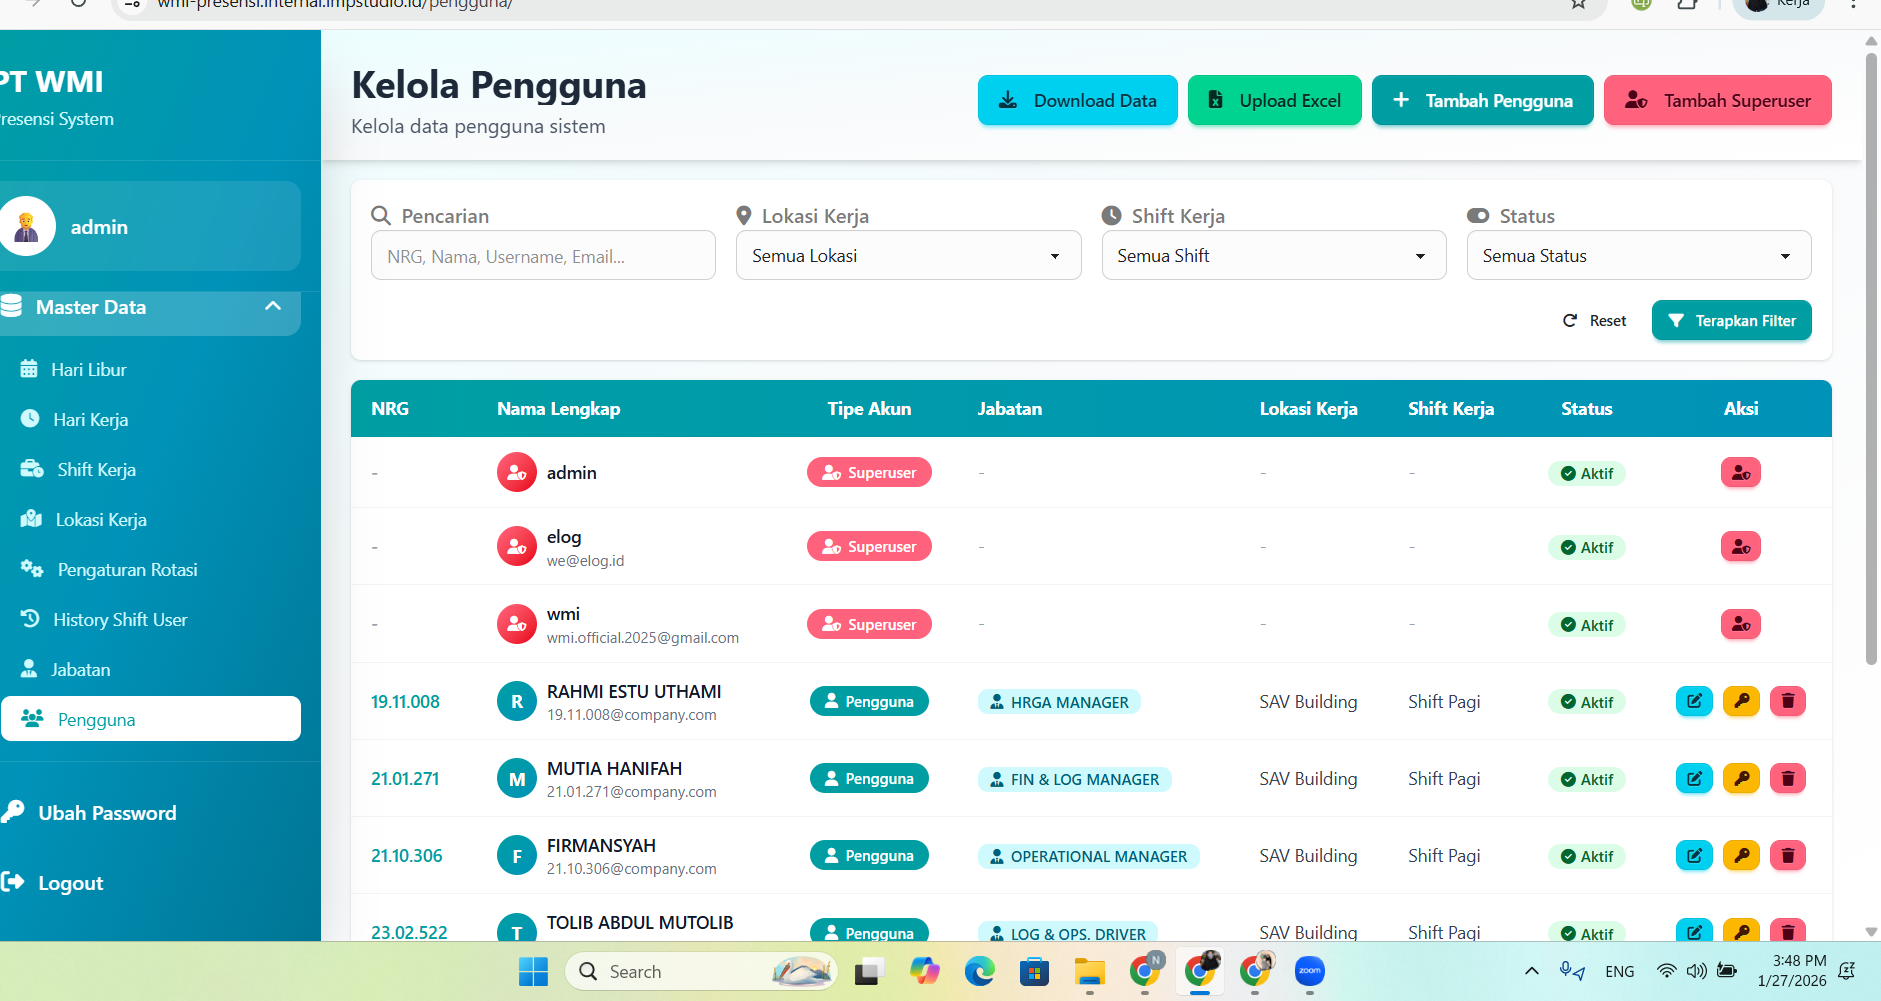
Task: Click trash delete icon for FIRMANSYAH row
Action: pyautogui.click(x=1788, y=855)
